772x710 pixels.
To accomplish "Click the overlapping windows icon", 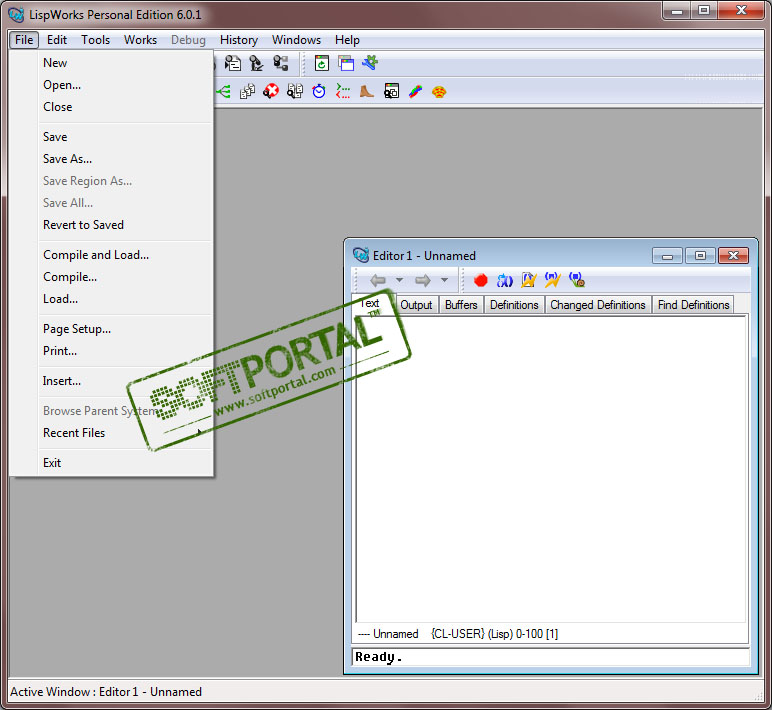I will click(x=346, y=63).
